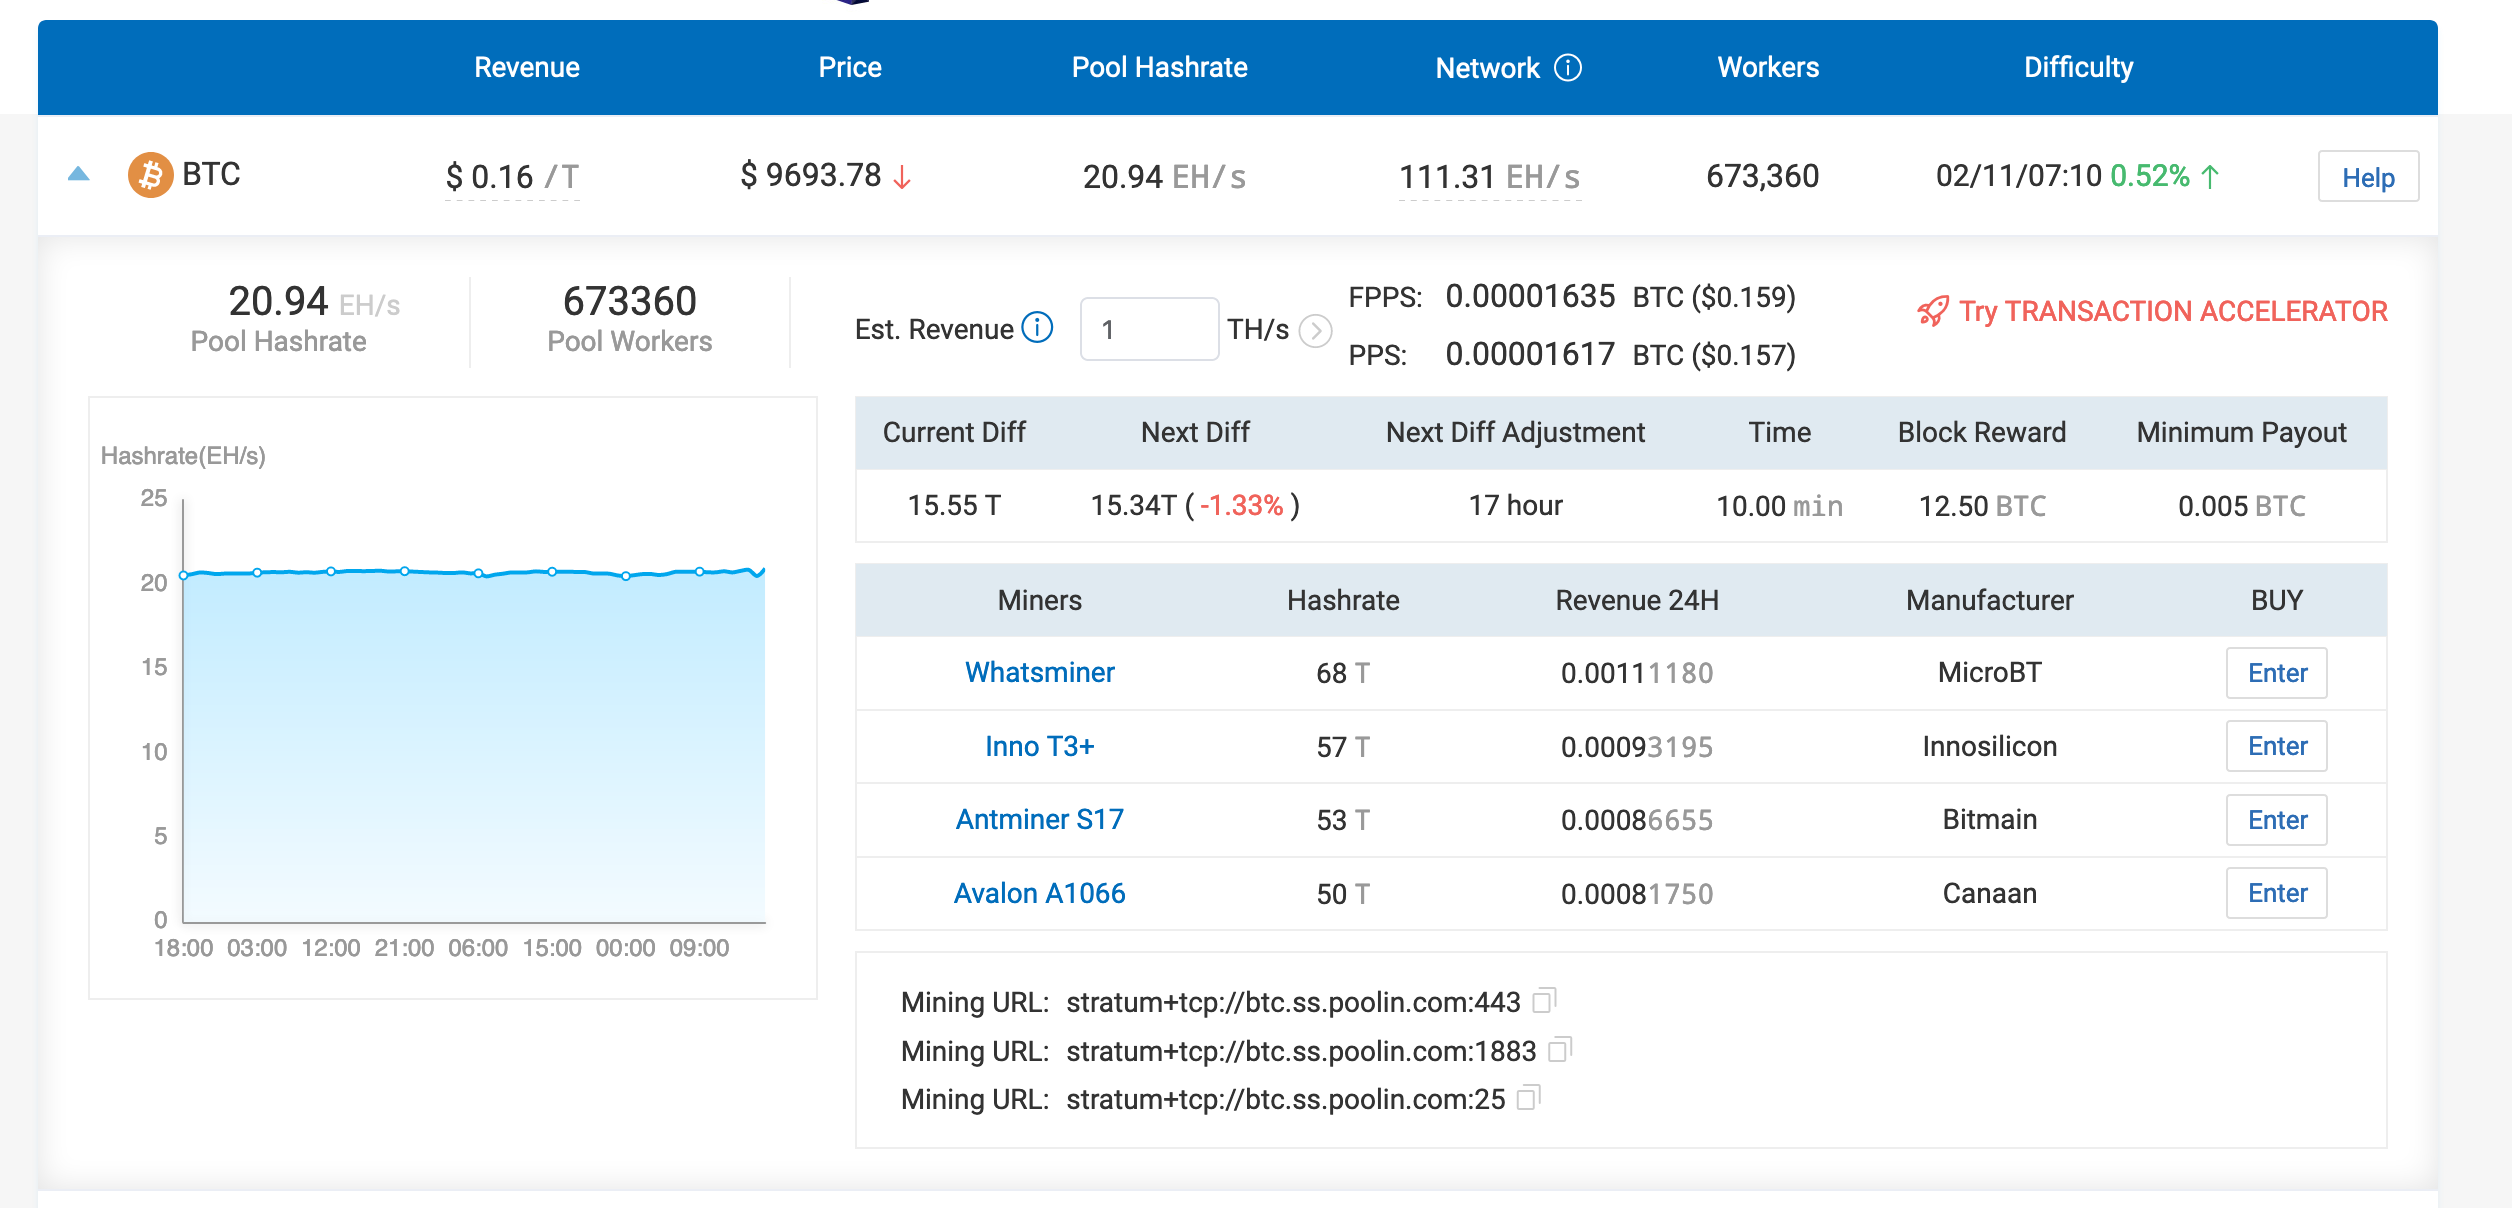Open the Whatsminer miner link
Image resolution: width=2512 pixels, height=1208 pixels.
click(x=1039, y=672)
